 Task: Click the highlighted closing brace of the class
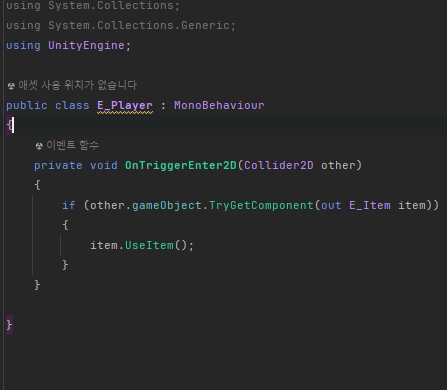coord(9,325)
